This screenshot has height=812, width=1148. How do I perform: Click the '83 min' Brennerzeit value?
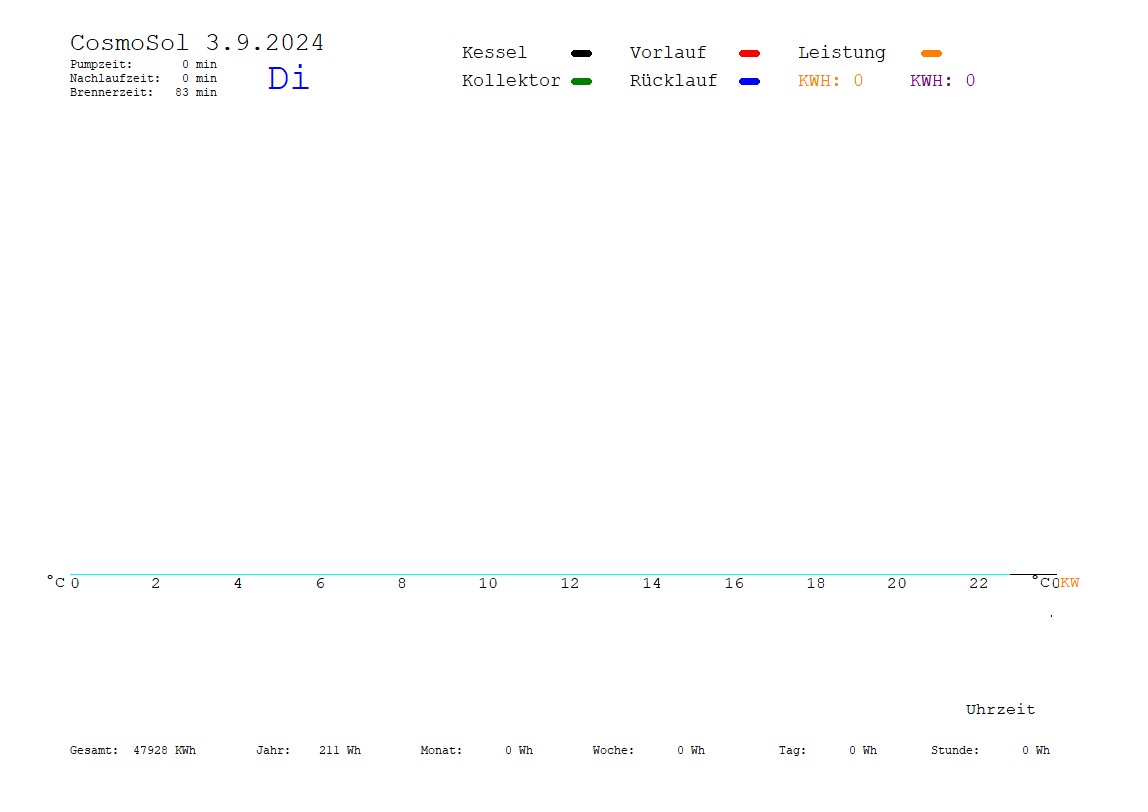(x=196, y=92)
